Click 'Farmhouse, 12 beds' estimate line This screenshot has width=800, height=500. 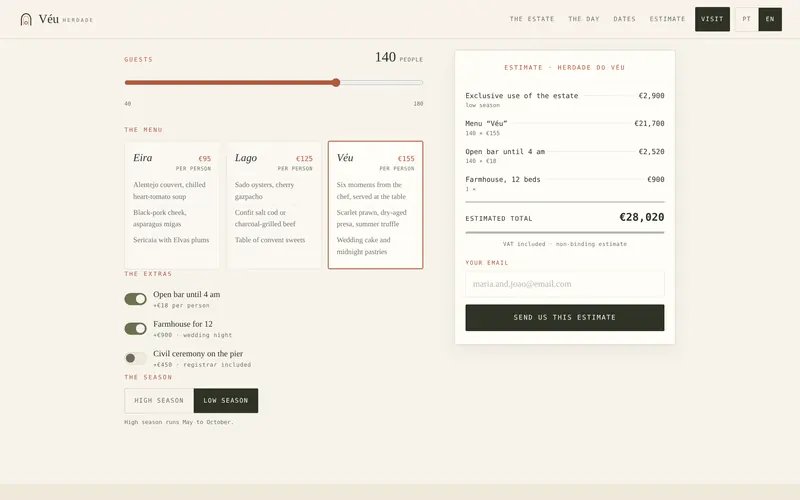(565, 184)
